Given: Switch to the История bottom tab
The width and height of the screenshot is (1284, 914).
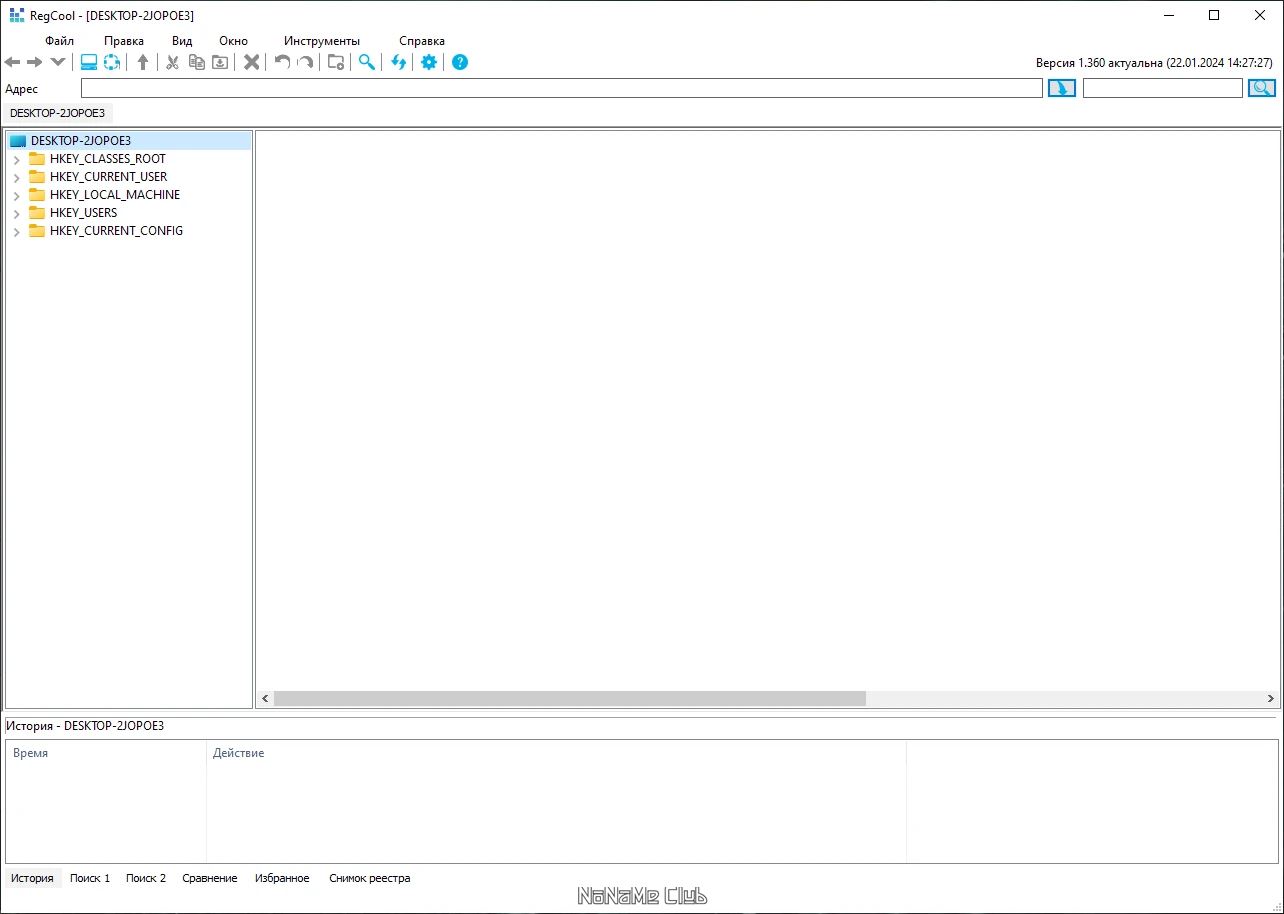Looking at the screenshot, I should (x=33, y=878).
